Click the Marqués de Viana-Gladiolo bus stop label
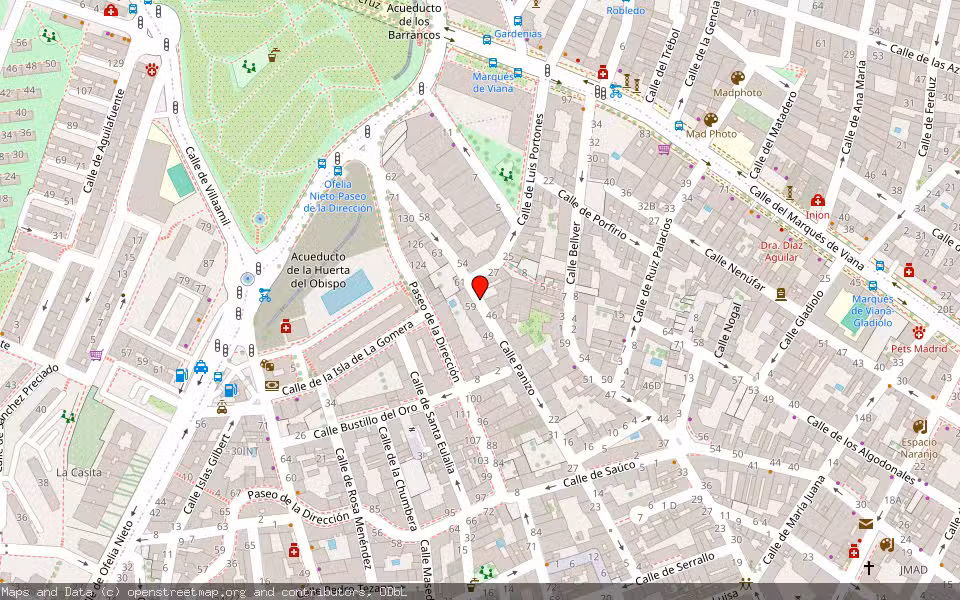Image resolution: width=960 pixels, height=600 pixels. 872,310
